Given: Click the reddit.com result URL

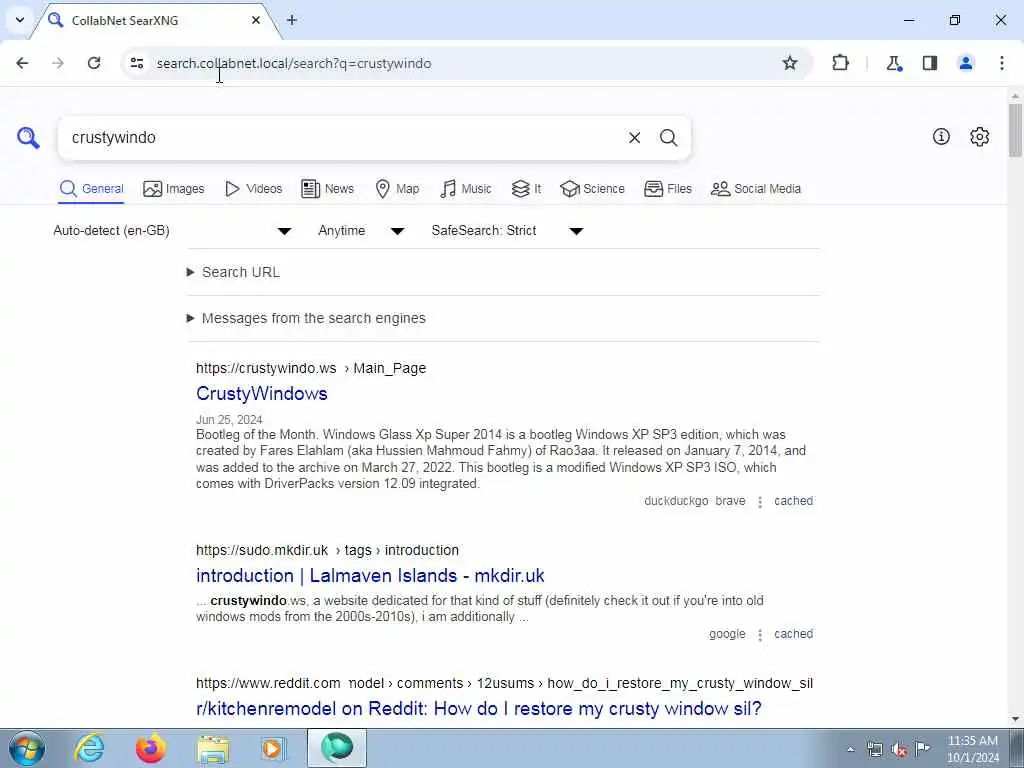Looking at the screenshot, I should tap(504, 684).
